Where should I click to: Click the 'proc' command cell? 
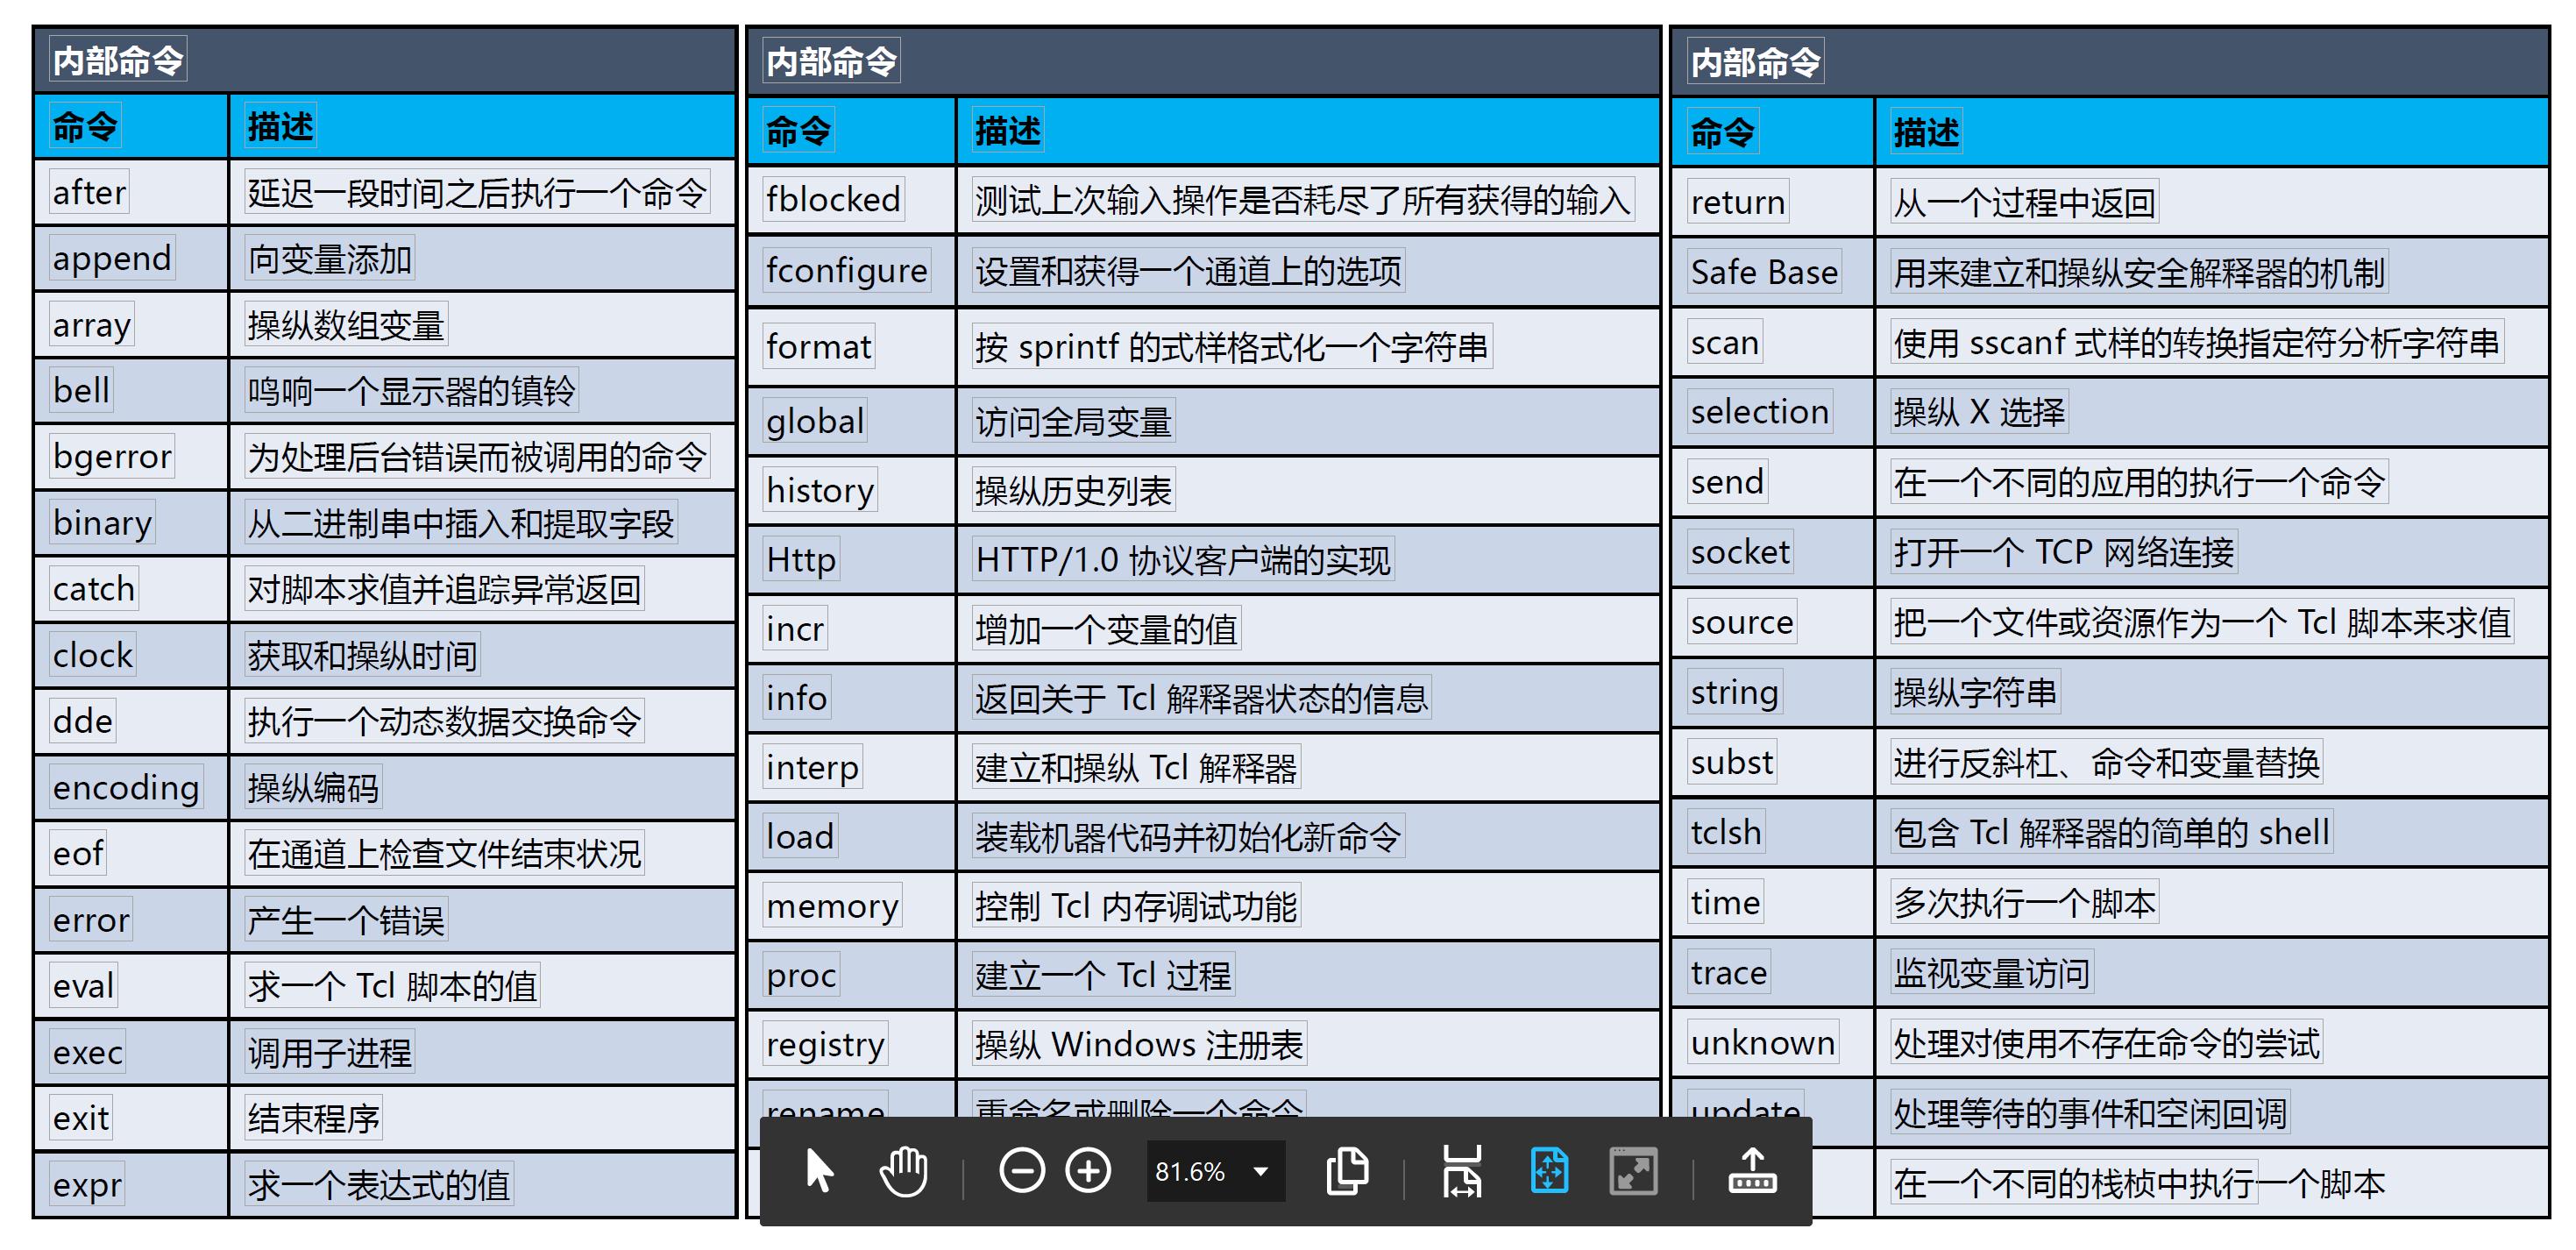click(x=852, y=975)
